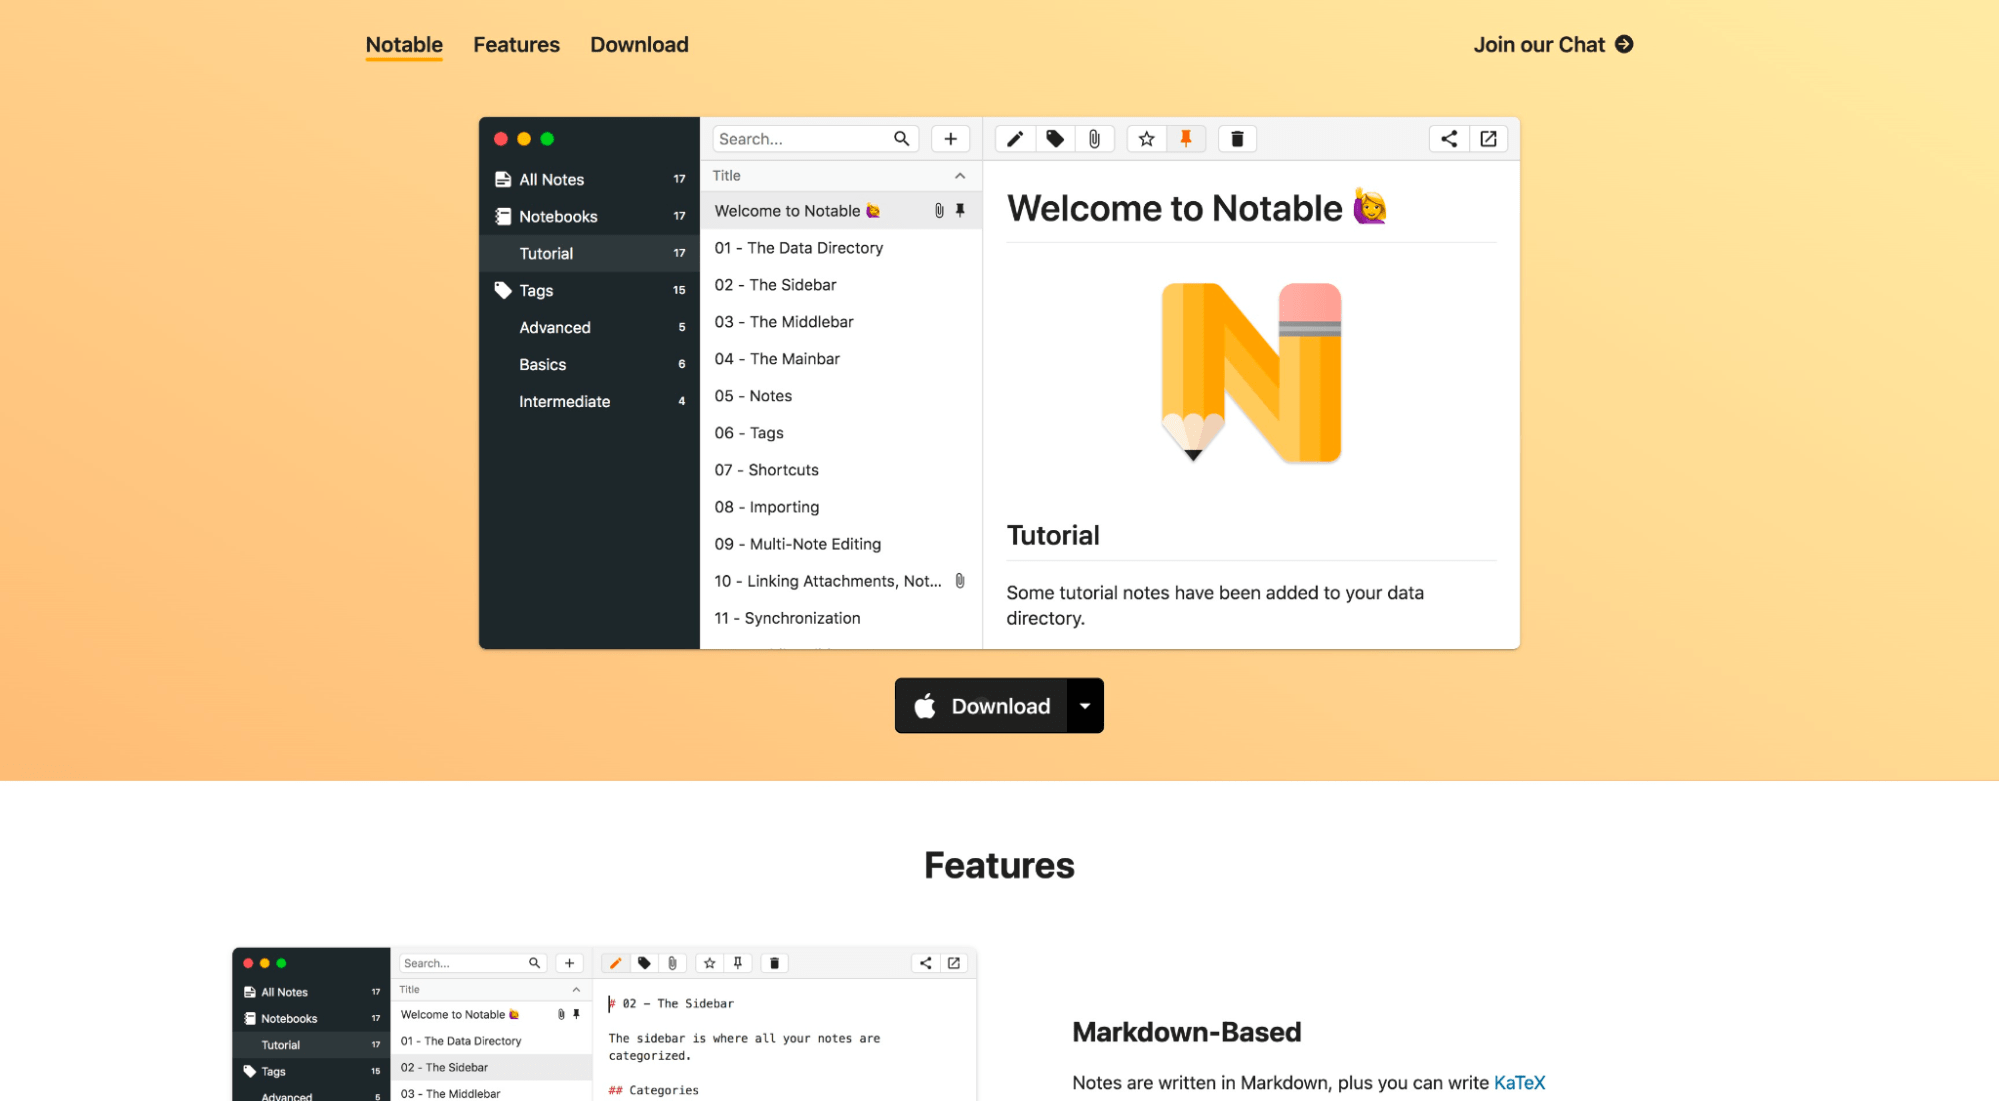
Task: Click the share icon in main toolbar
Action: pos(1448,139)
